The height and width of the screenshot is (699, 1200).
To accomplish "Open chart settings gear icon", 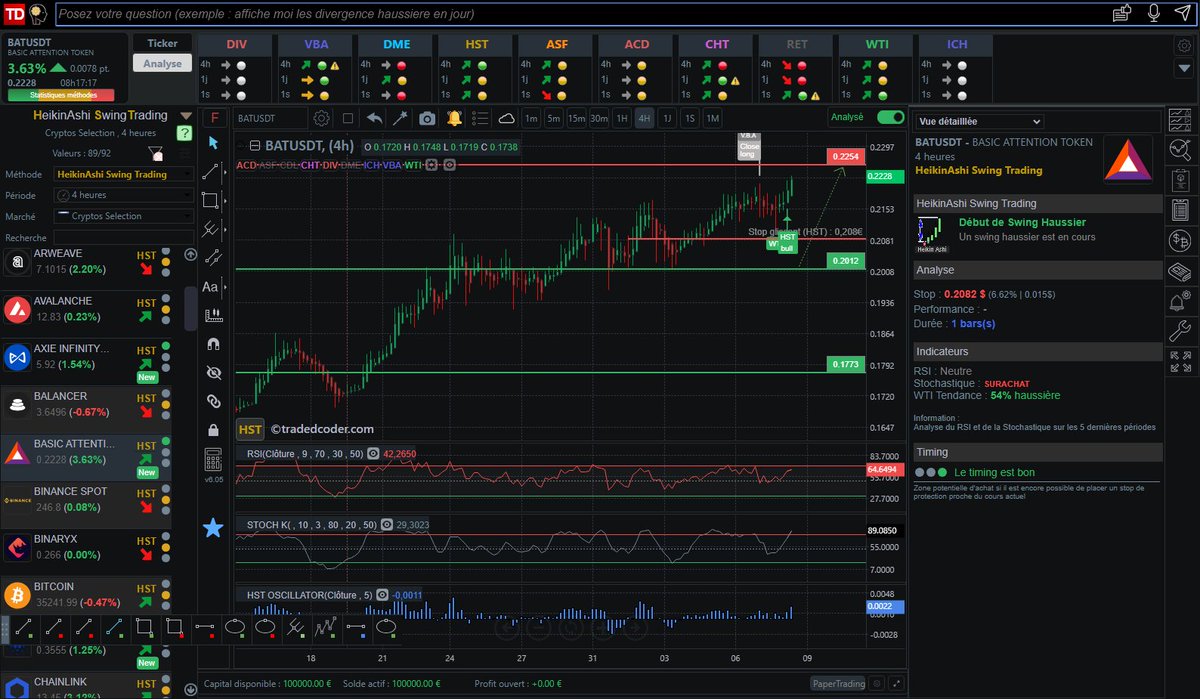I will [x=321, y=118].
